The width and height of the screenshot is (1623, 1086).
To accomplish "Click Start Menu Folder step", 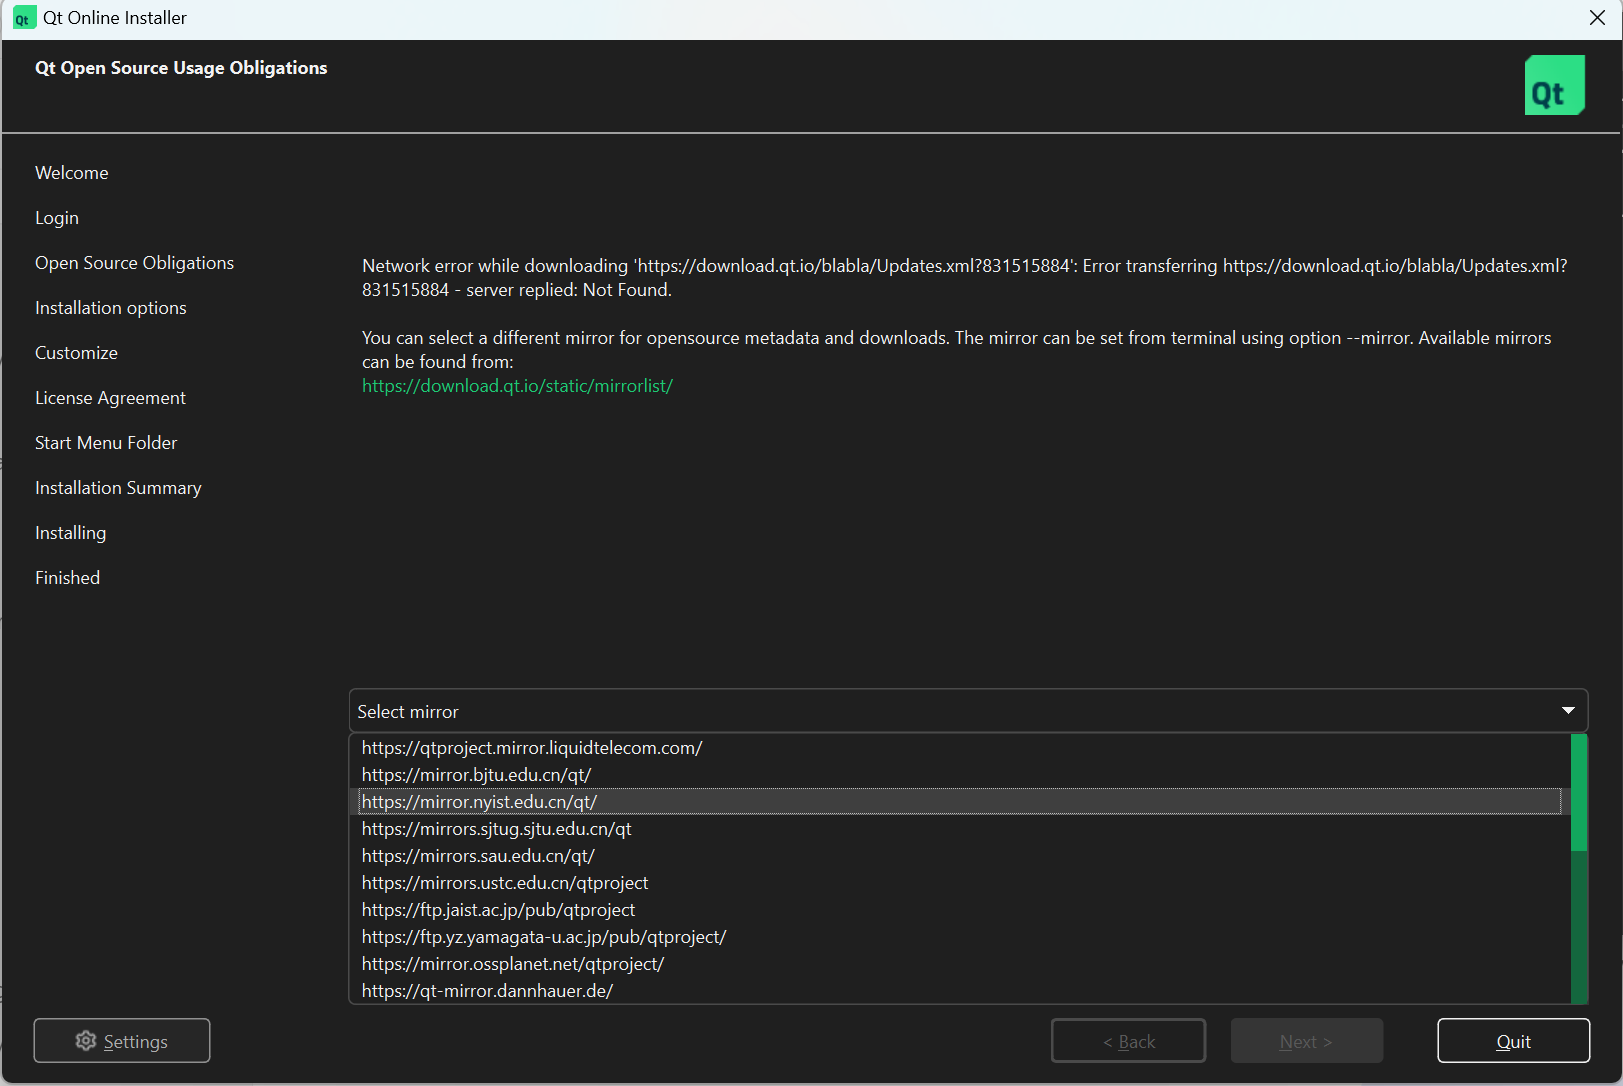I will [x=106, y=443].
